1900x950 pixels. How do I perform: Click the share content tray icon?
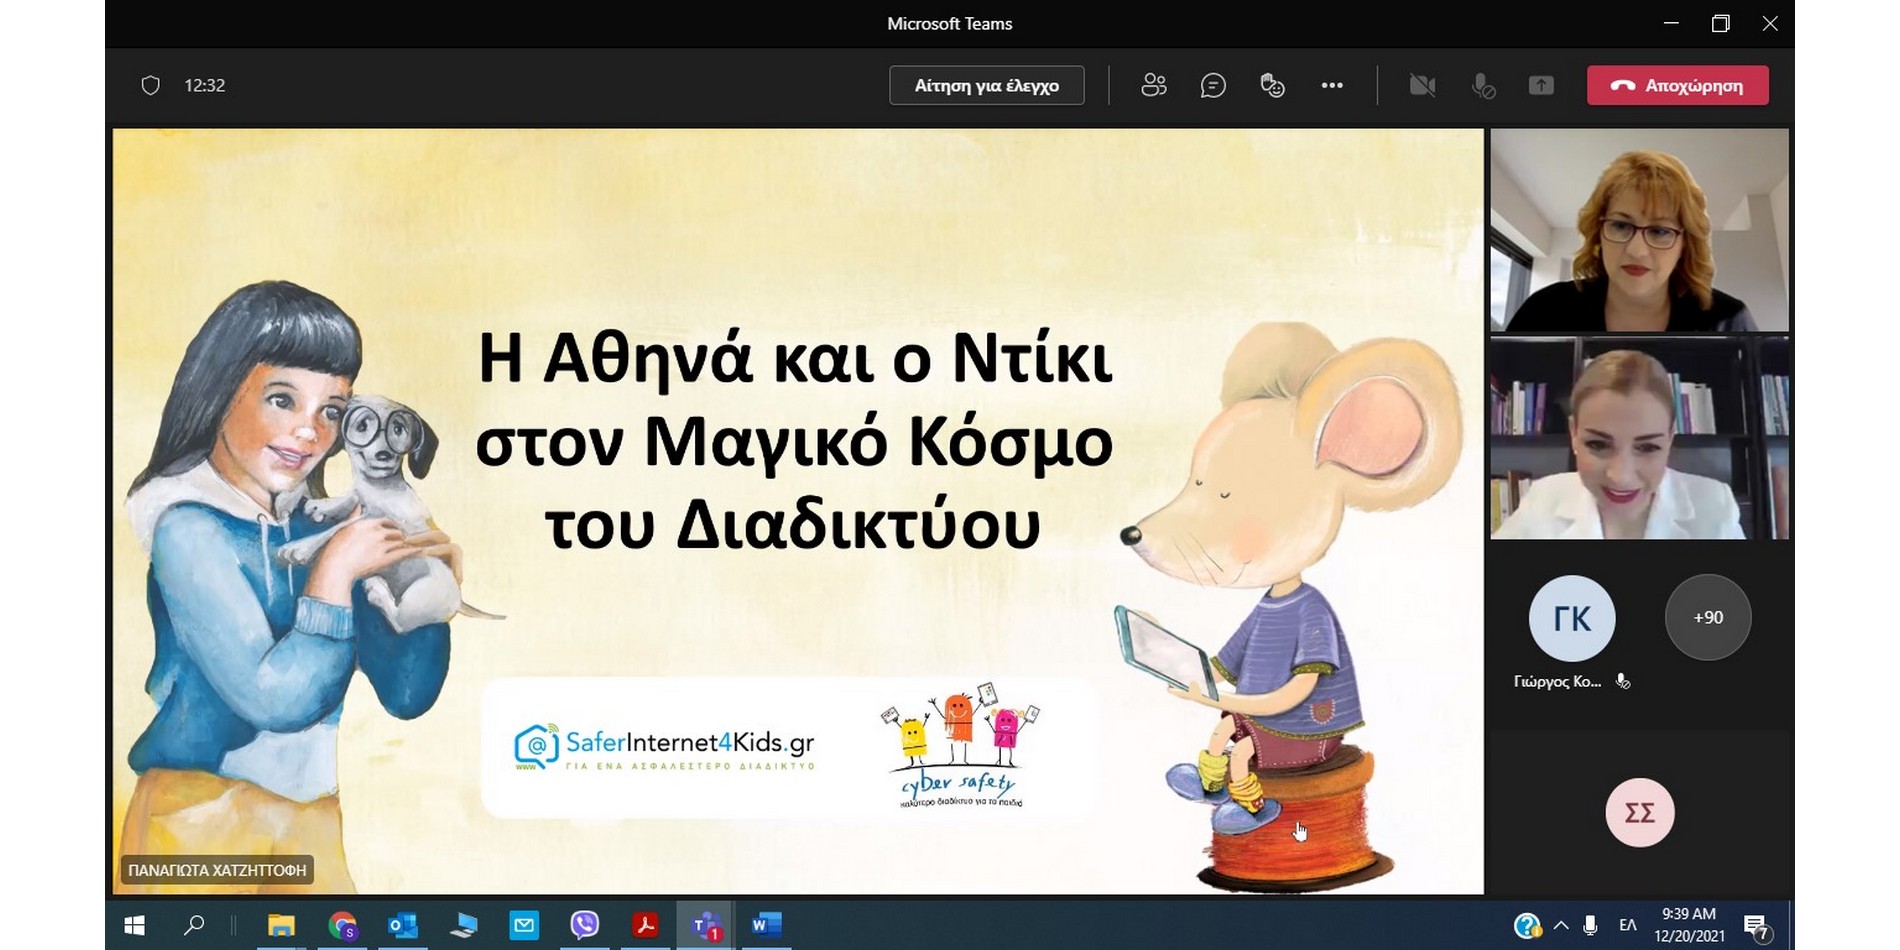pyautogui.click(x=1541, y=86)
